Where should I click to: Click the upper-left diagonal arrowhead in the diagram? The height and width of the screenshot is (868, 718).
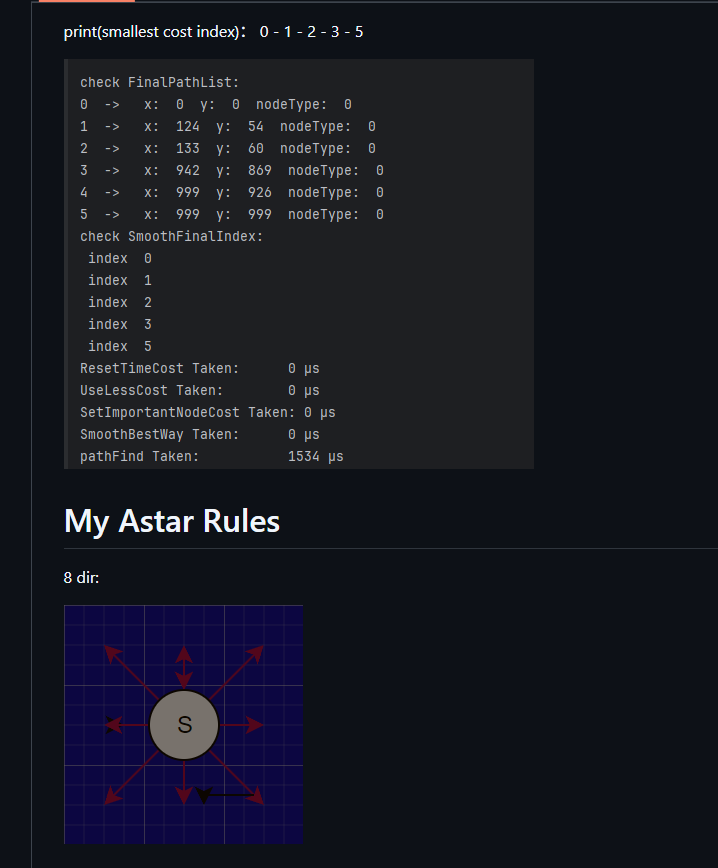click(x=111, y=652)
